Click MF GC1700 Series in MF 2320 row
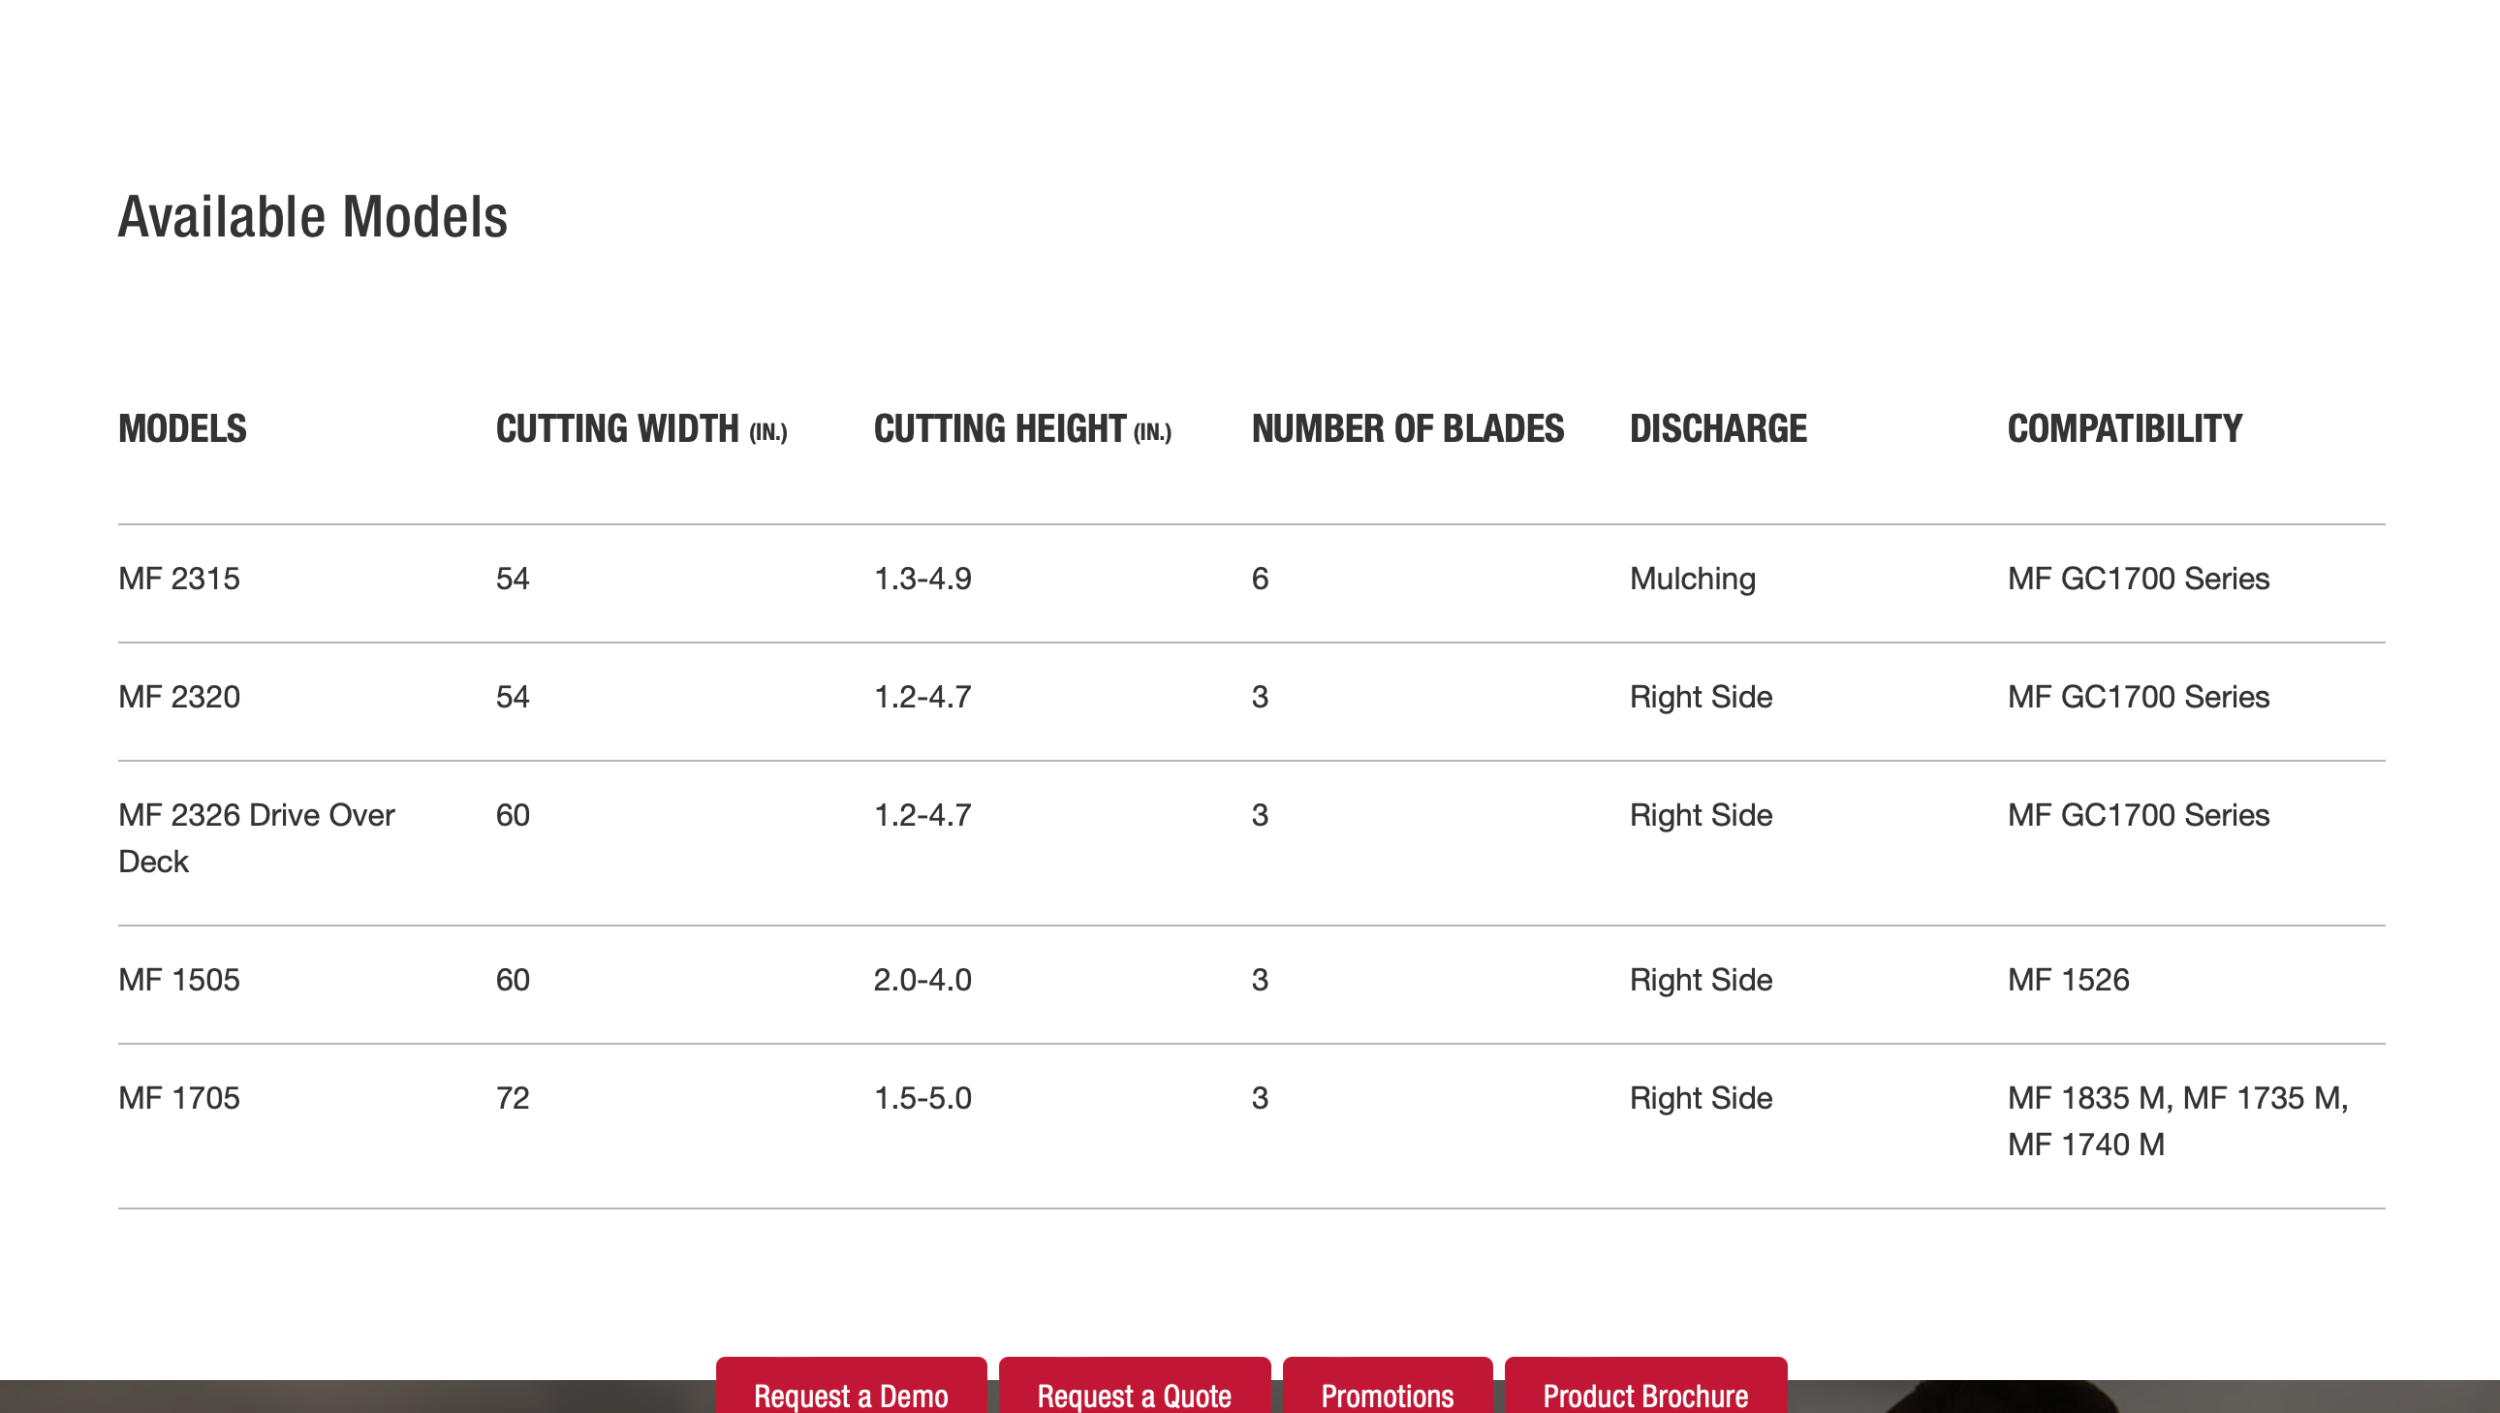 click(x=2138, y=697)
